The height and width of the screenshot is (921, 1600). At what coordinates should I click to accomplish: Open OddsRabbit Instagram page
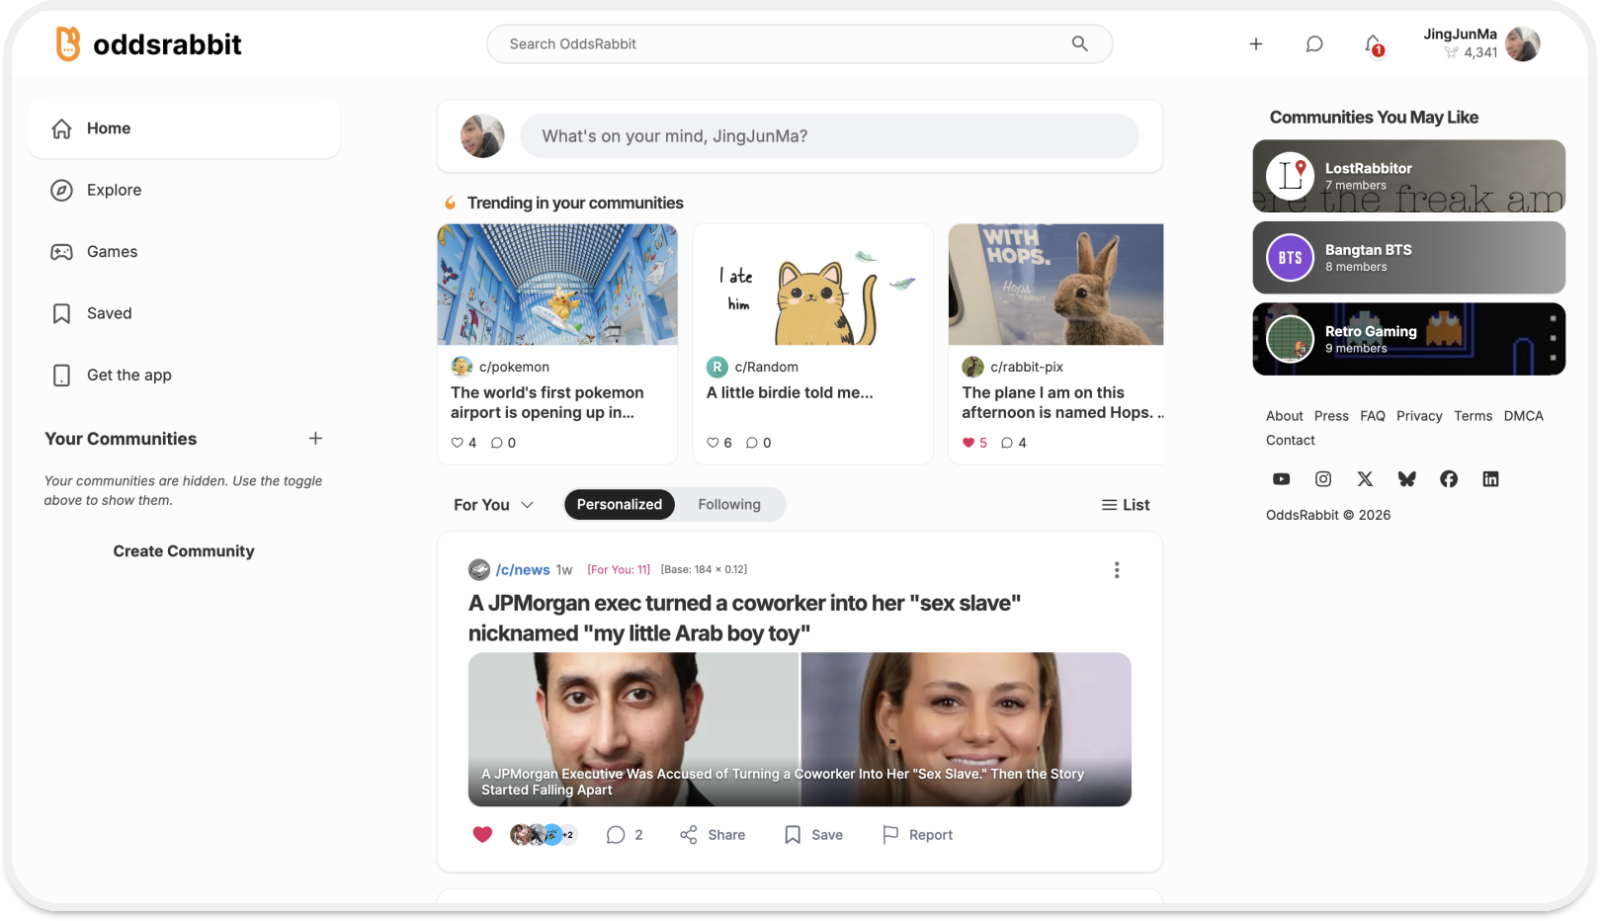pyautogui.click(x=1323, y=479)
